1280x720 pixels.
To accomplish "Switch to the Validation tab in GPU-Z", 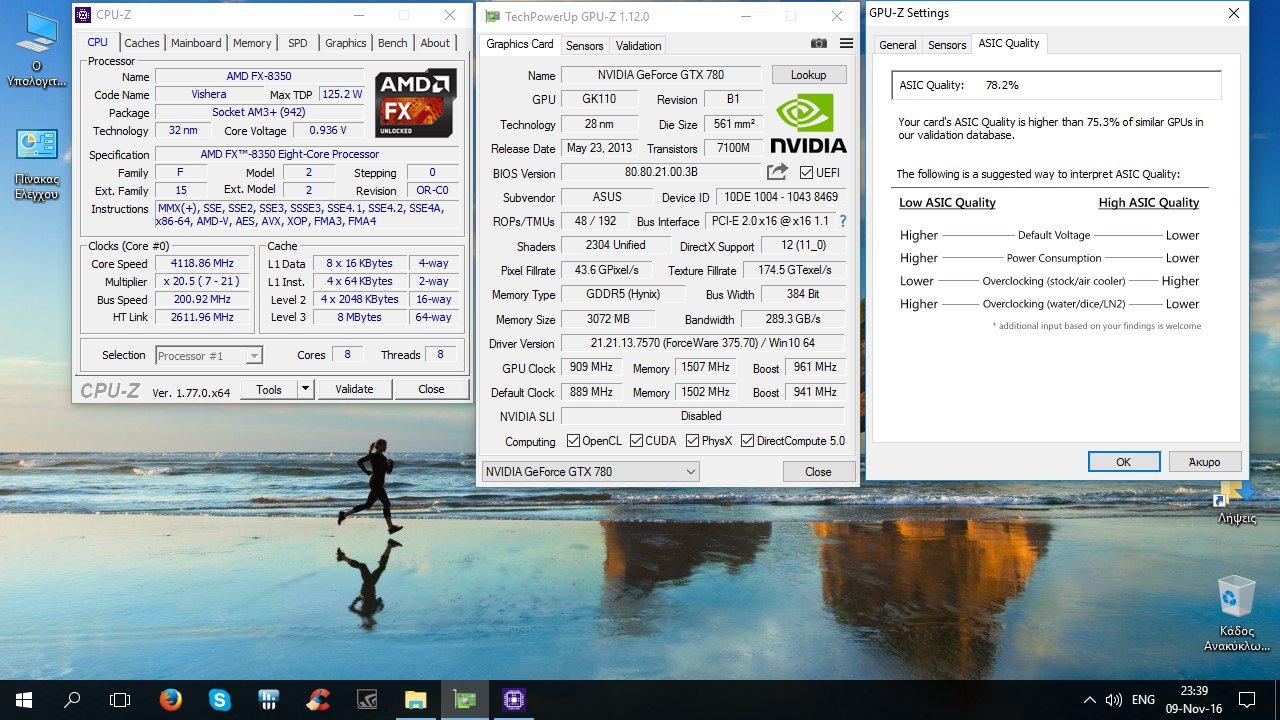I will coord(639,45).
